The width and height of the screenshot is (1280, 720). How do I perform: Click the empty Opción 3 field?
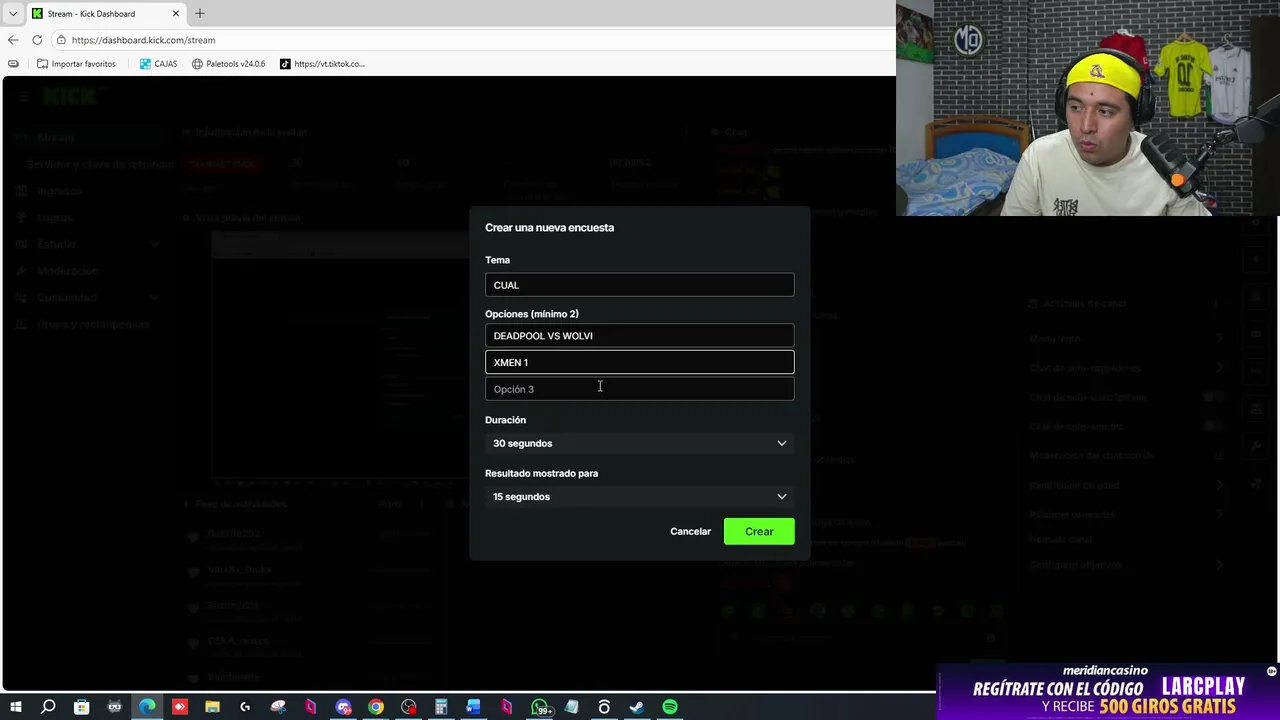(639, 389)
